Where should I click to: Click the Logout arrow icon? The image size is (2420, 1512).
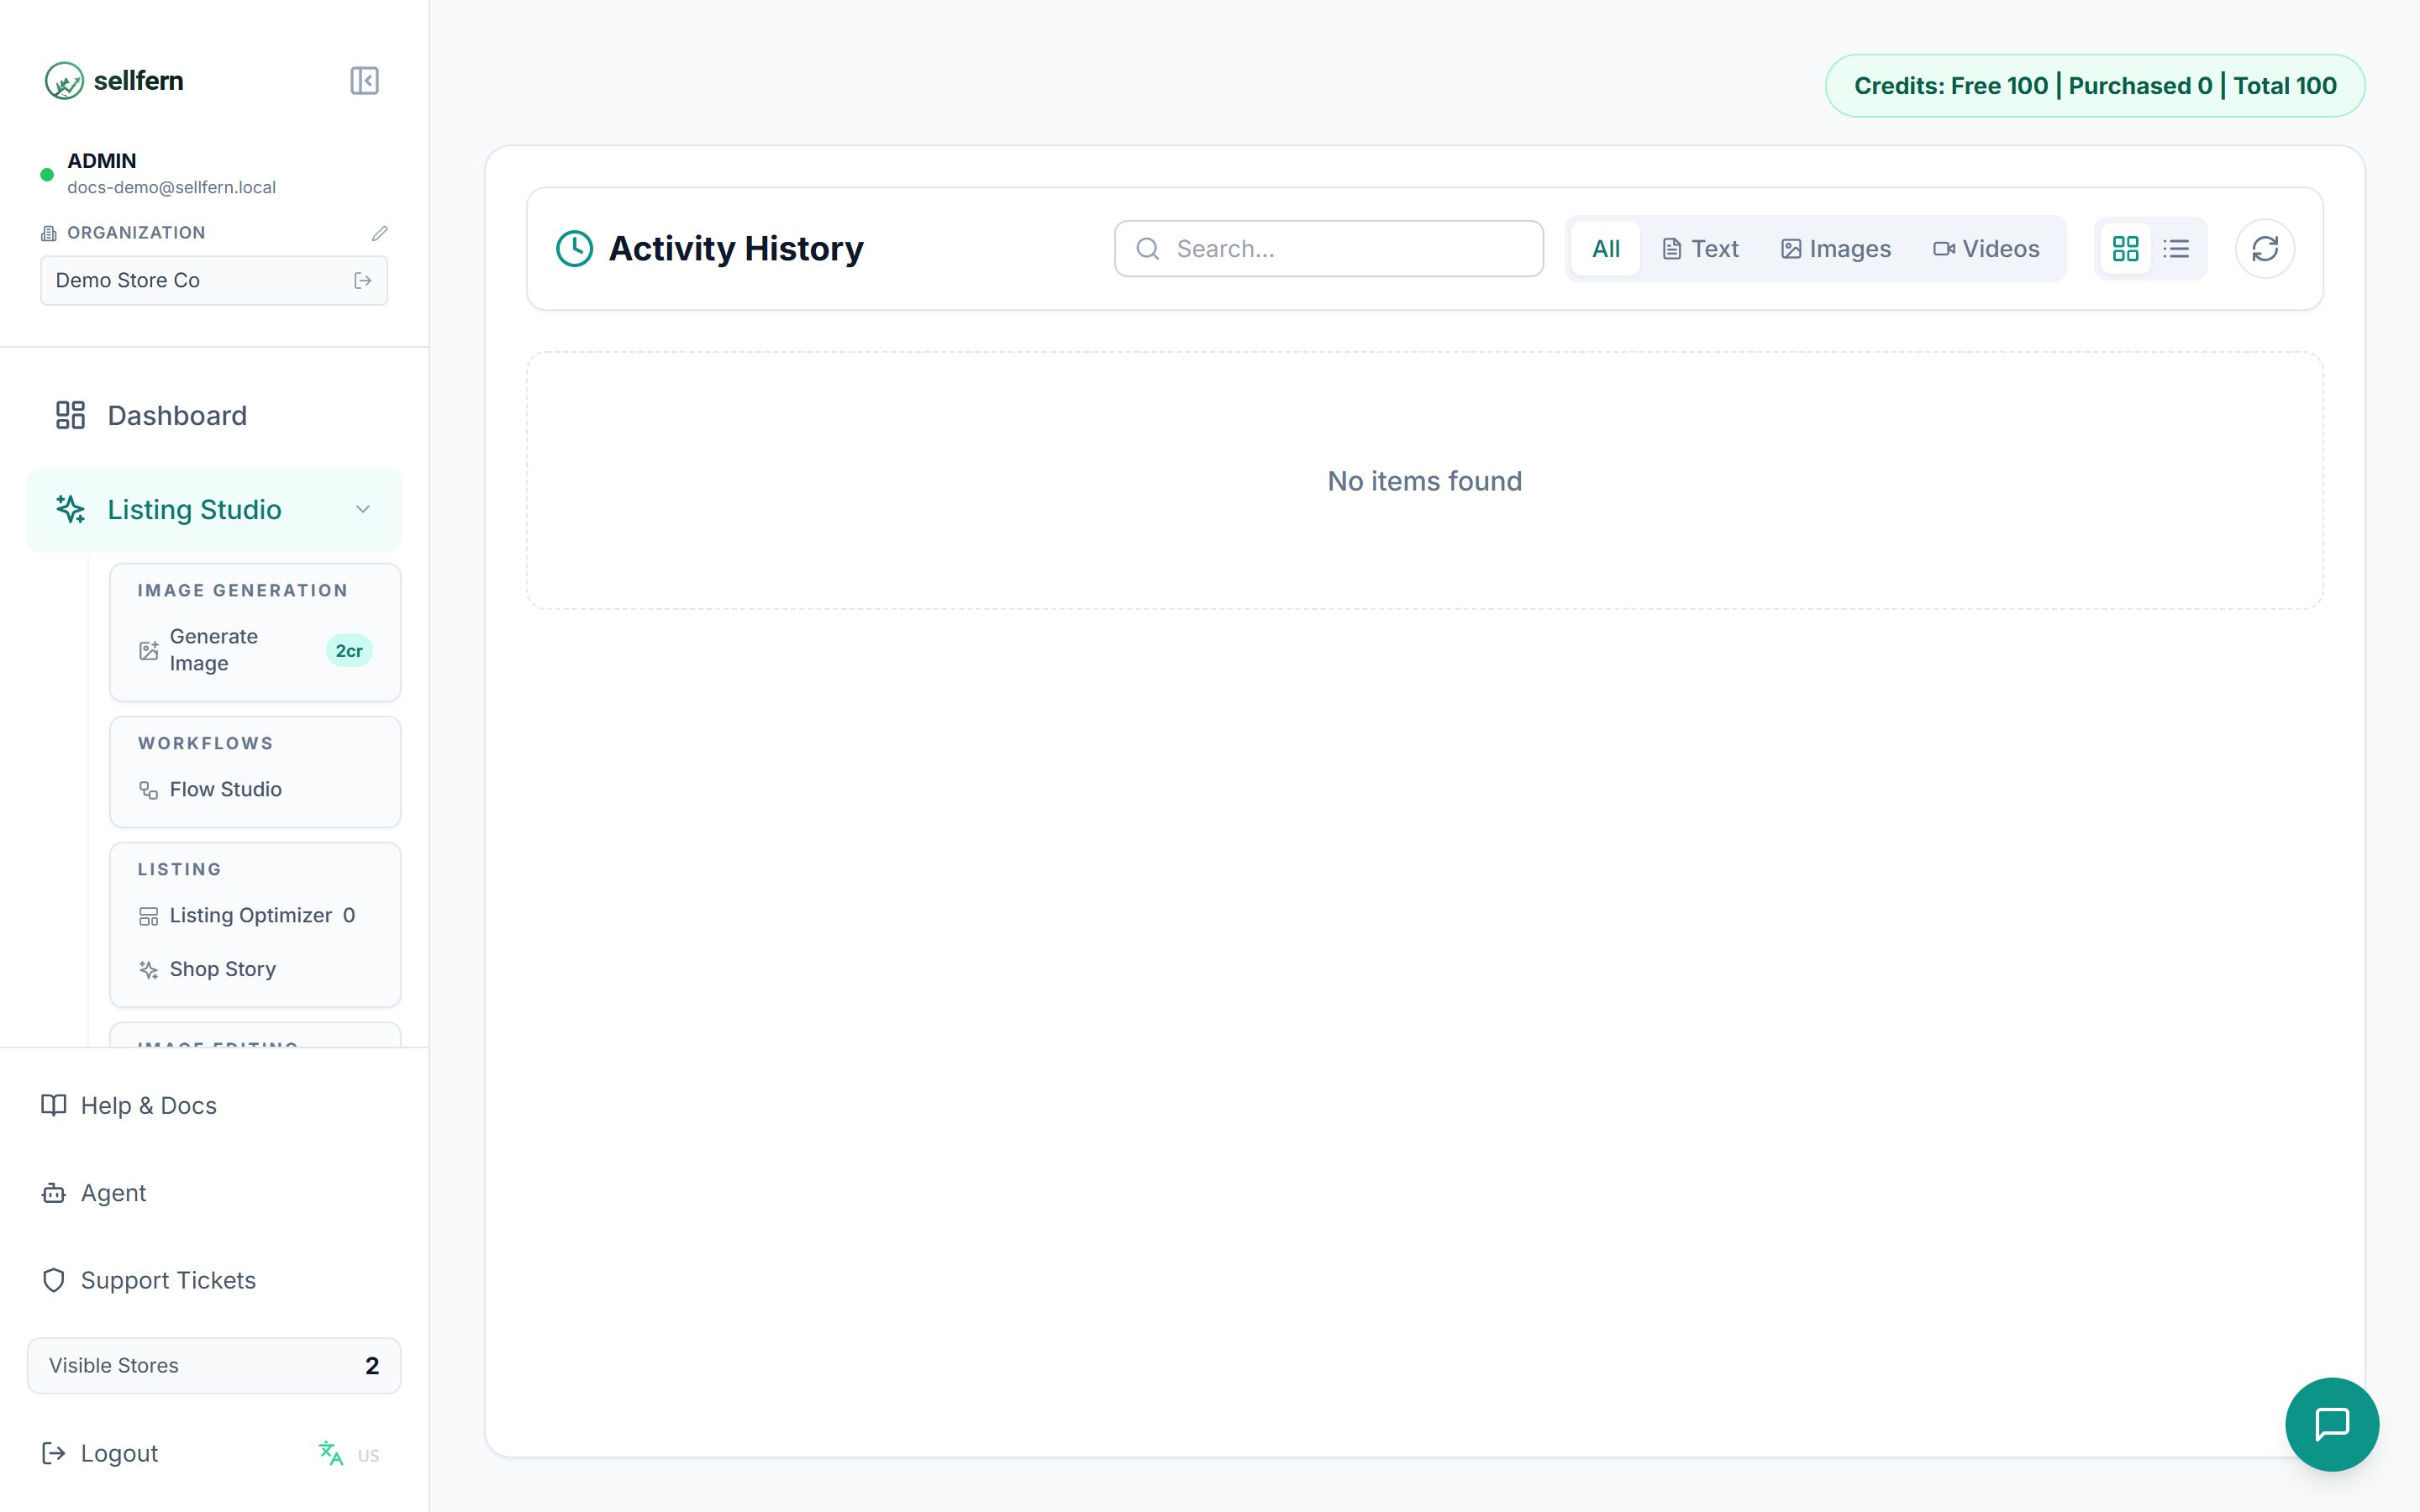tap(54, 1454)
